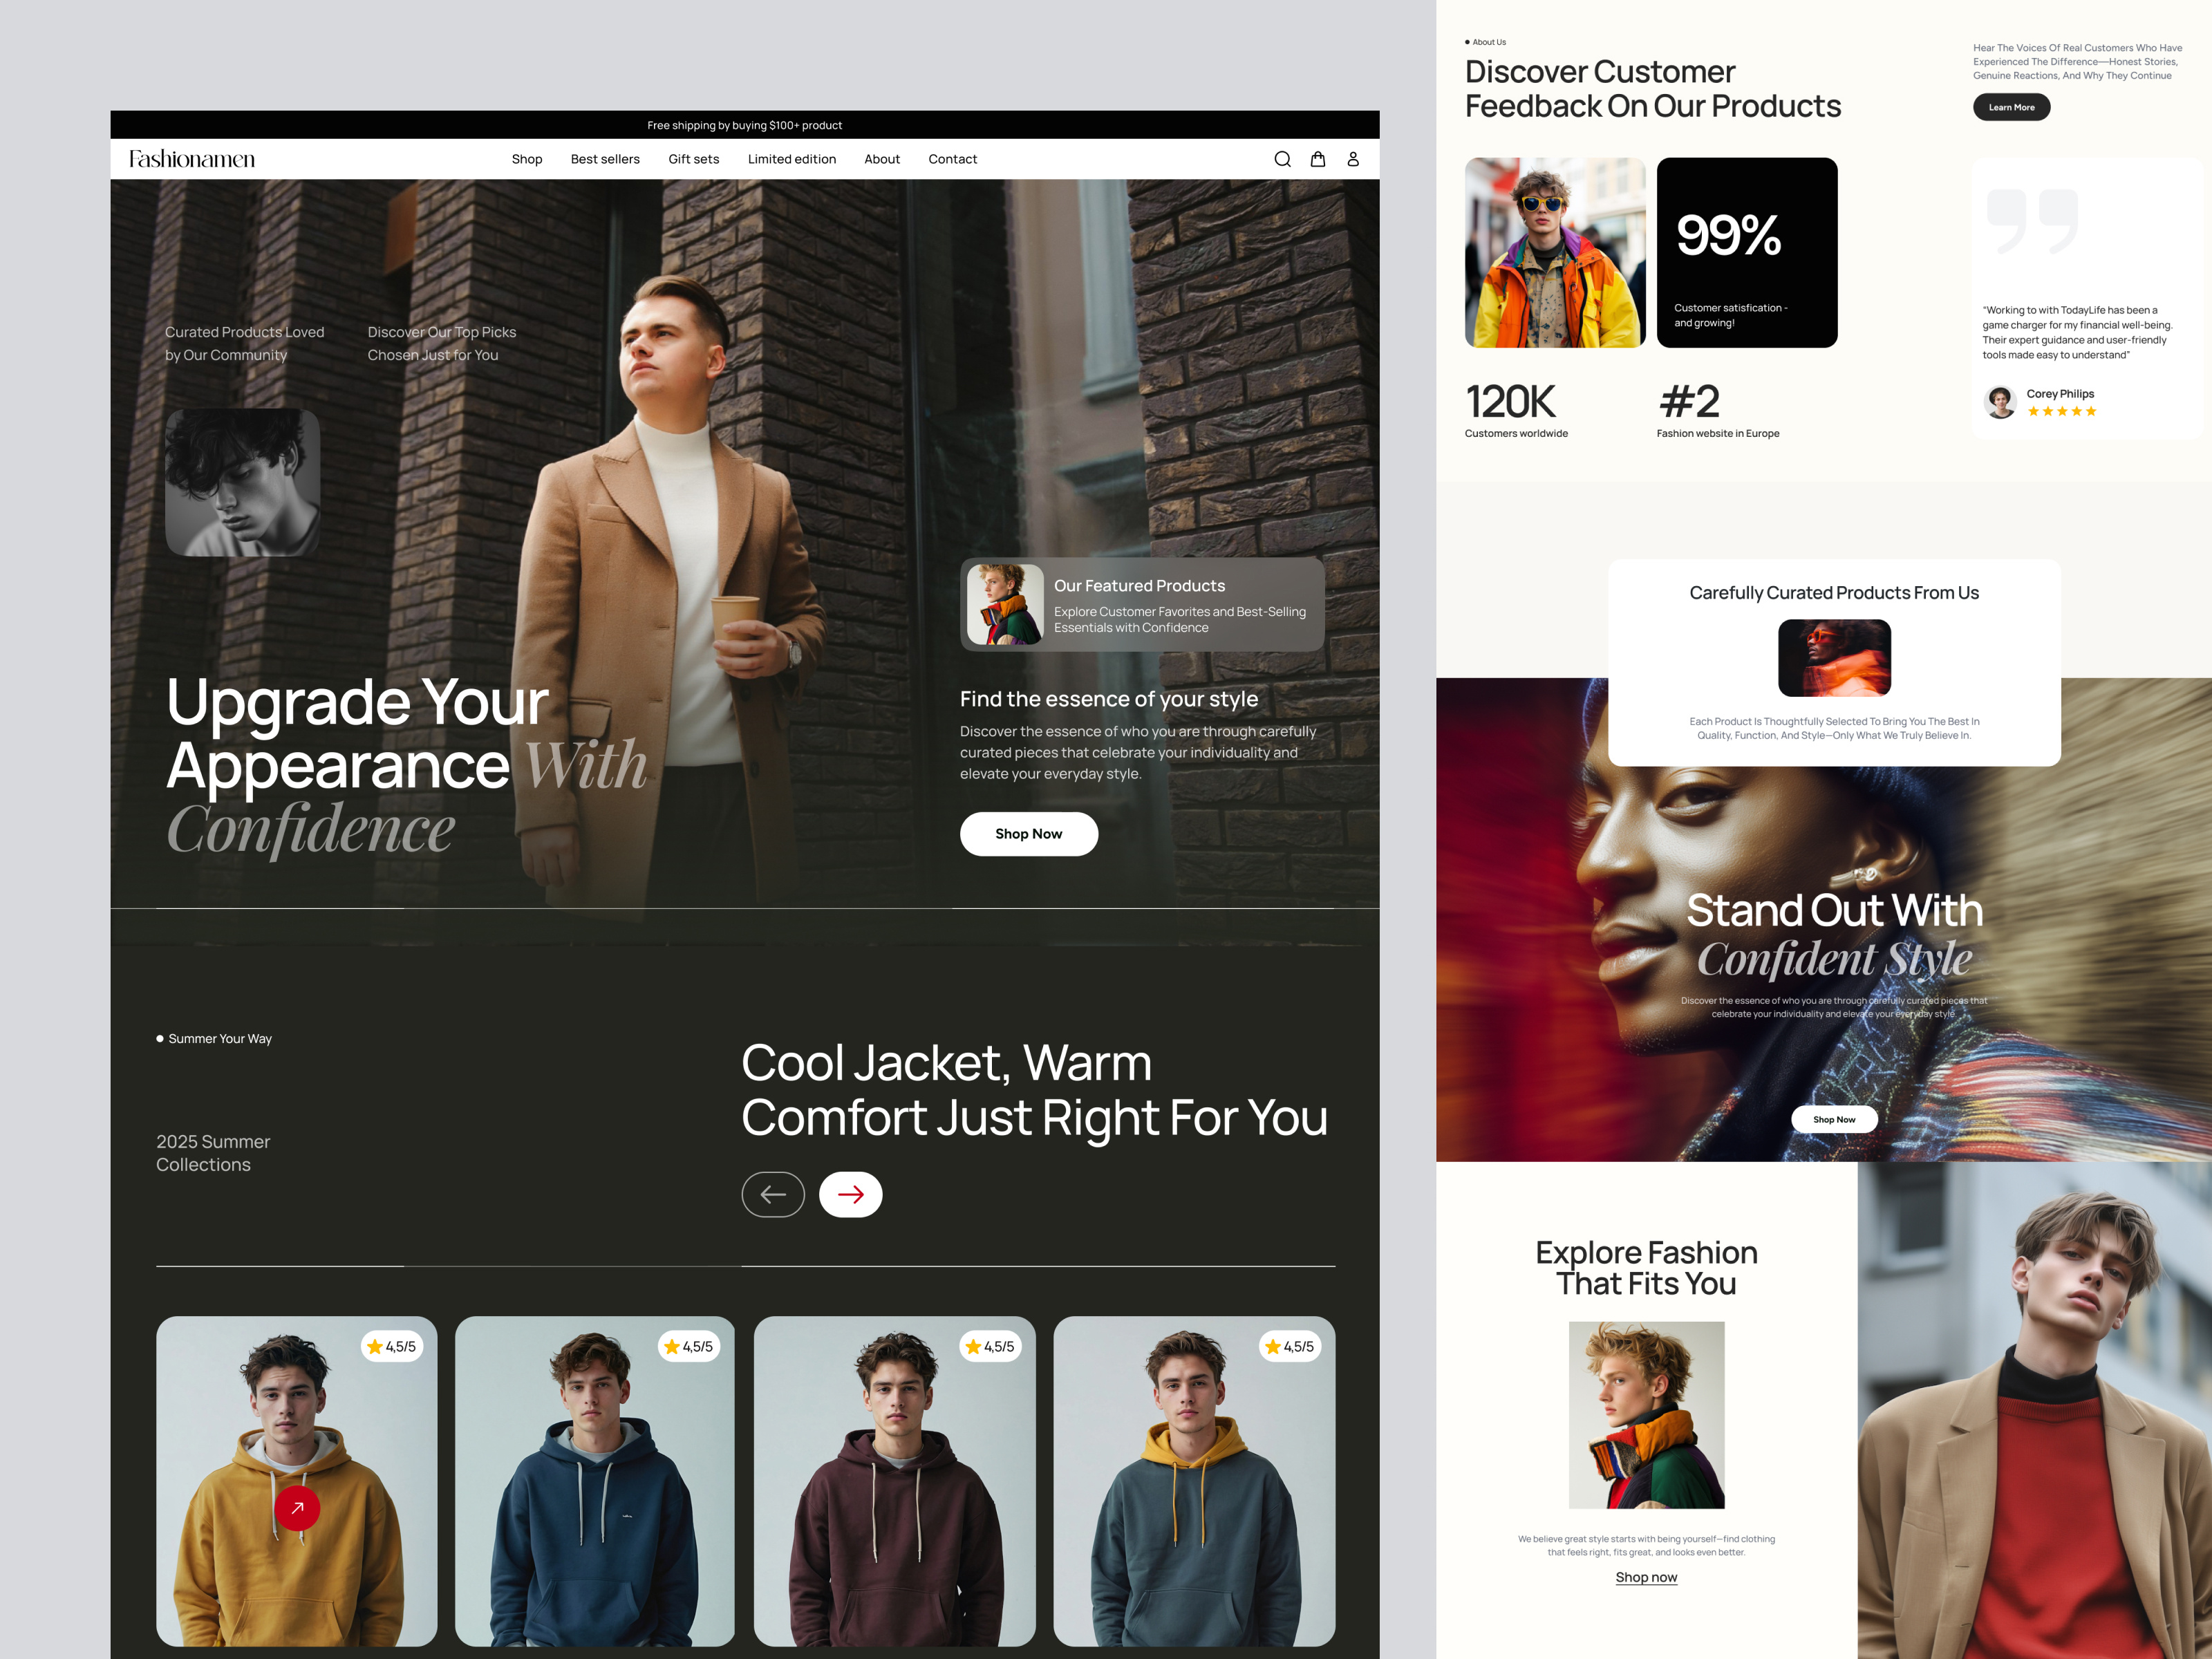The image size is (2212, 1659).
Task: Open the Contact page from the navbar
Action: [x=952, y=159]
